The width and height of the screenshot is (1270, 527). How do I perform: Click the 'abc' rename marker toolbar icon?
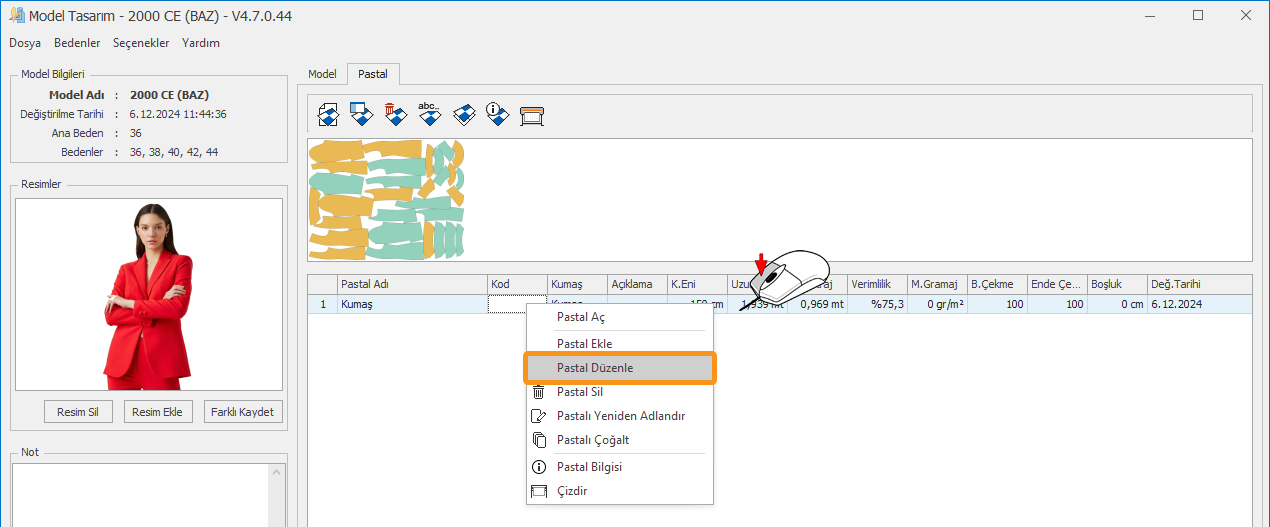(x=429, y=115)
